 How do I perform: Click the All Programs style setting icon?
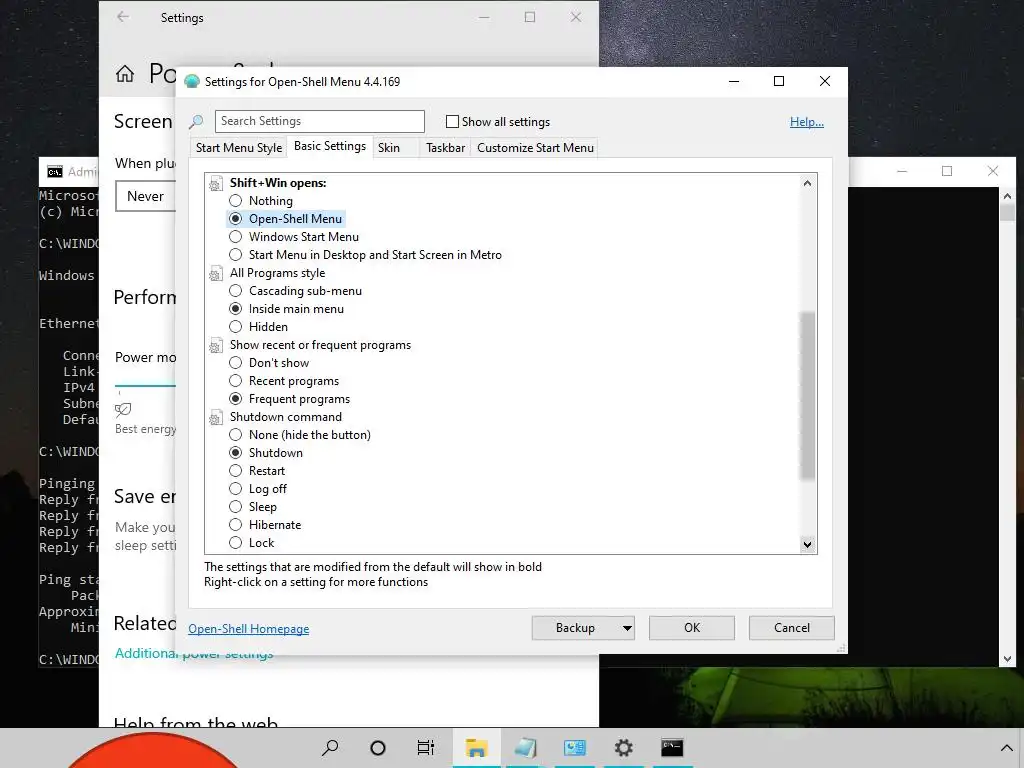[216, 274]
